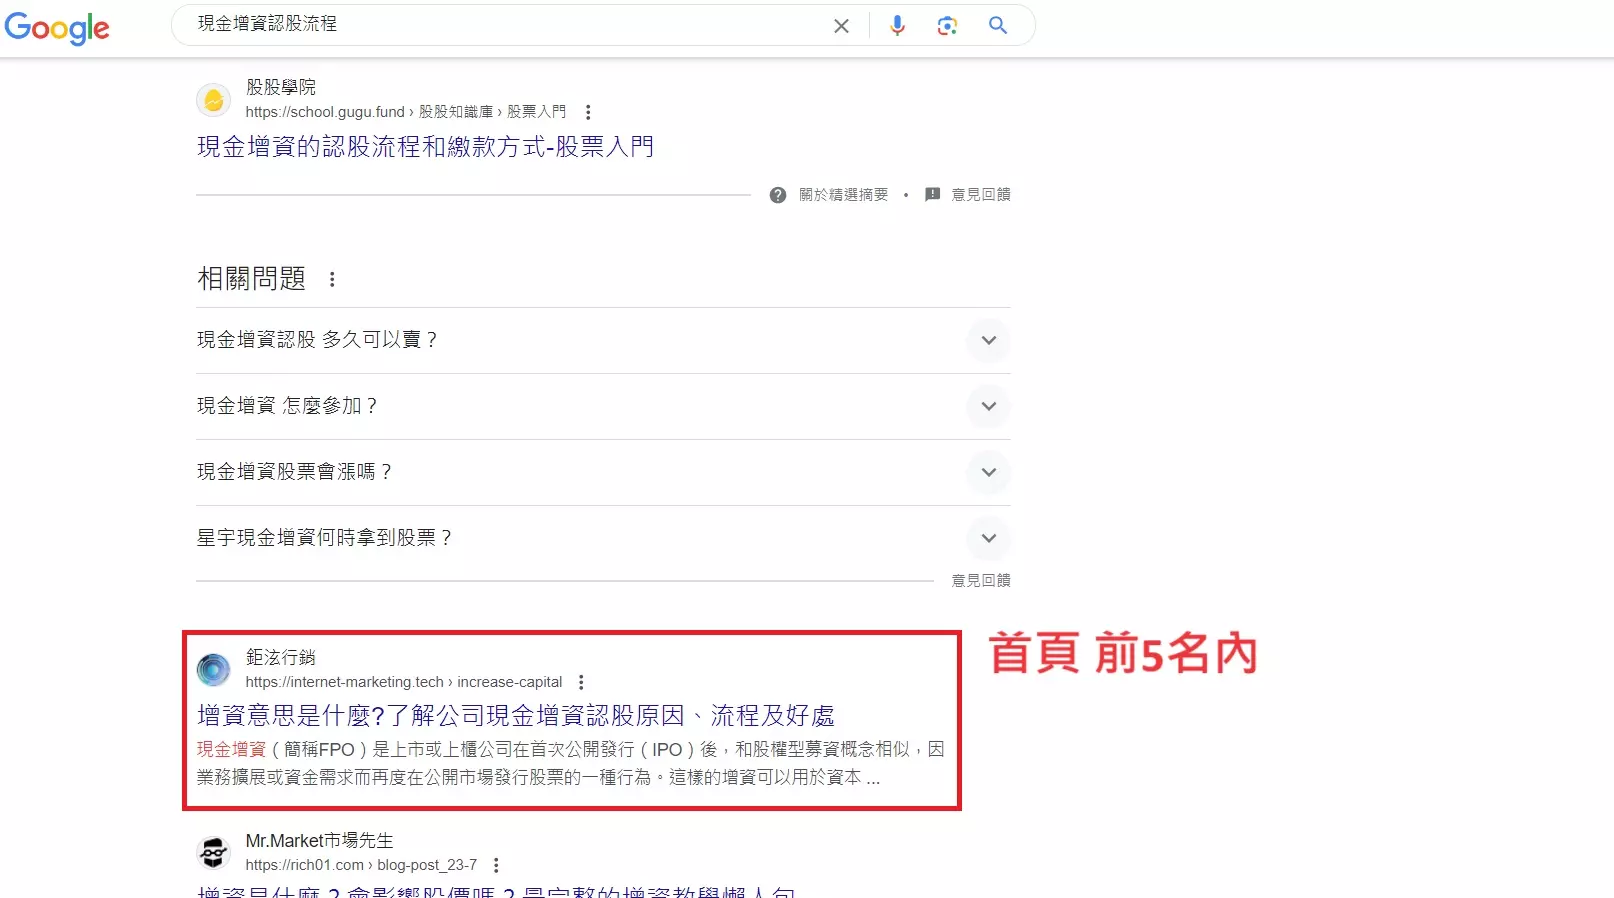Click the school.gugu.fund breadcrumb URL
Image resolution: width=1614 pixels, height=898 pixels.
(406, 112)
